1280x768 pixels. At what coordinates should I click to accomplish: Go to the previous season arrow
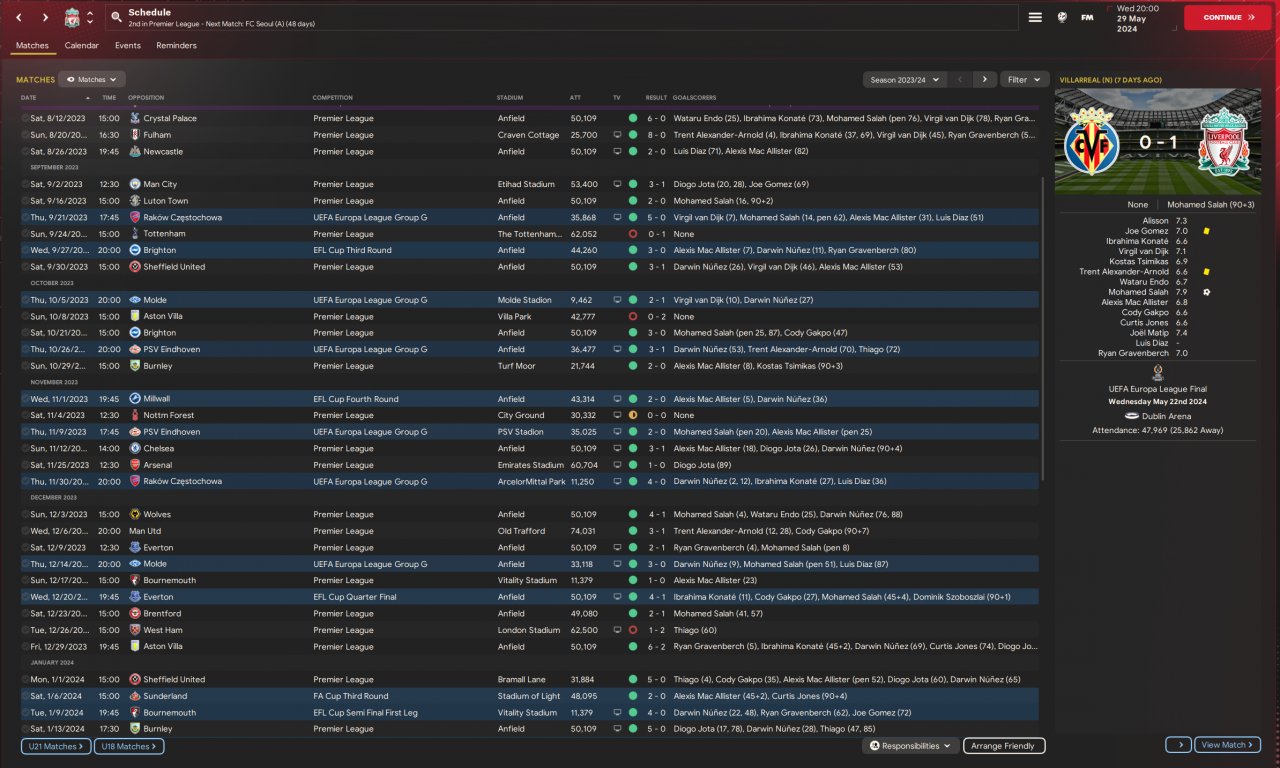pyautogui.click(x=959, y=79)
